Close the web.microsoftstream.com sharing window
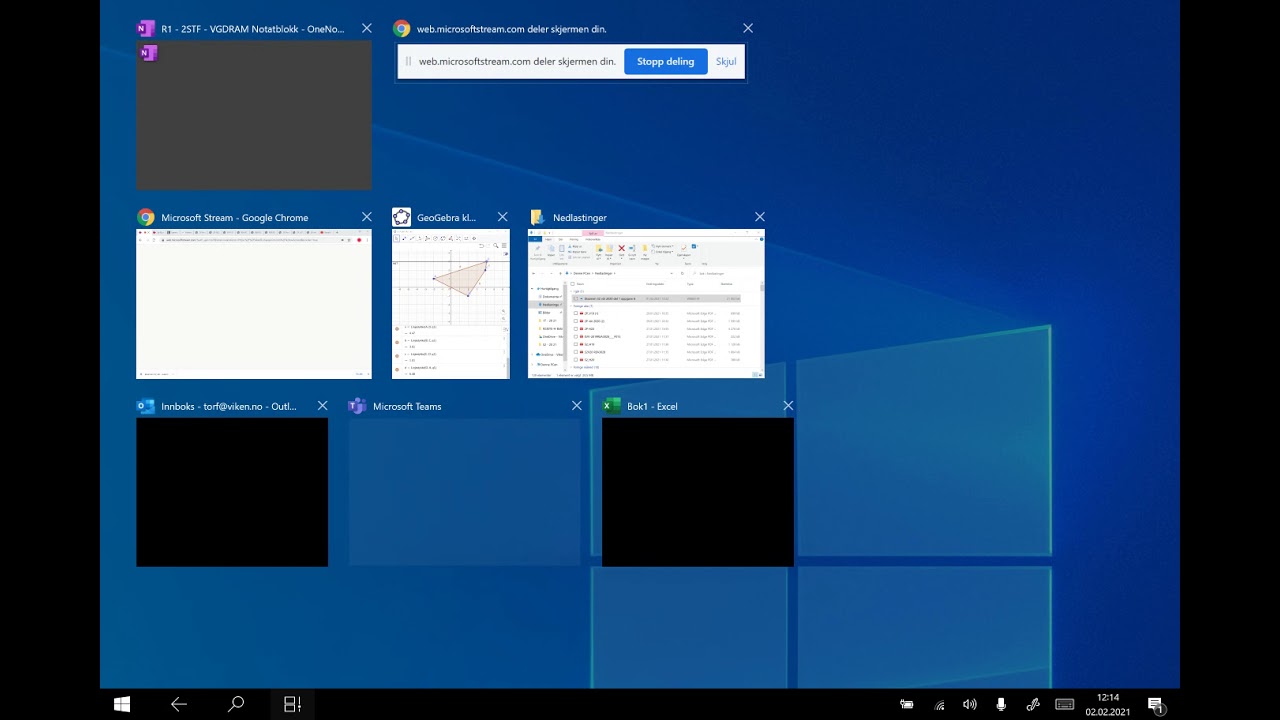Viewport: 1280px width, 720px height. tap(748, 29)
